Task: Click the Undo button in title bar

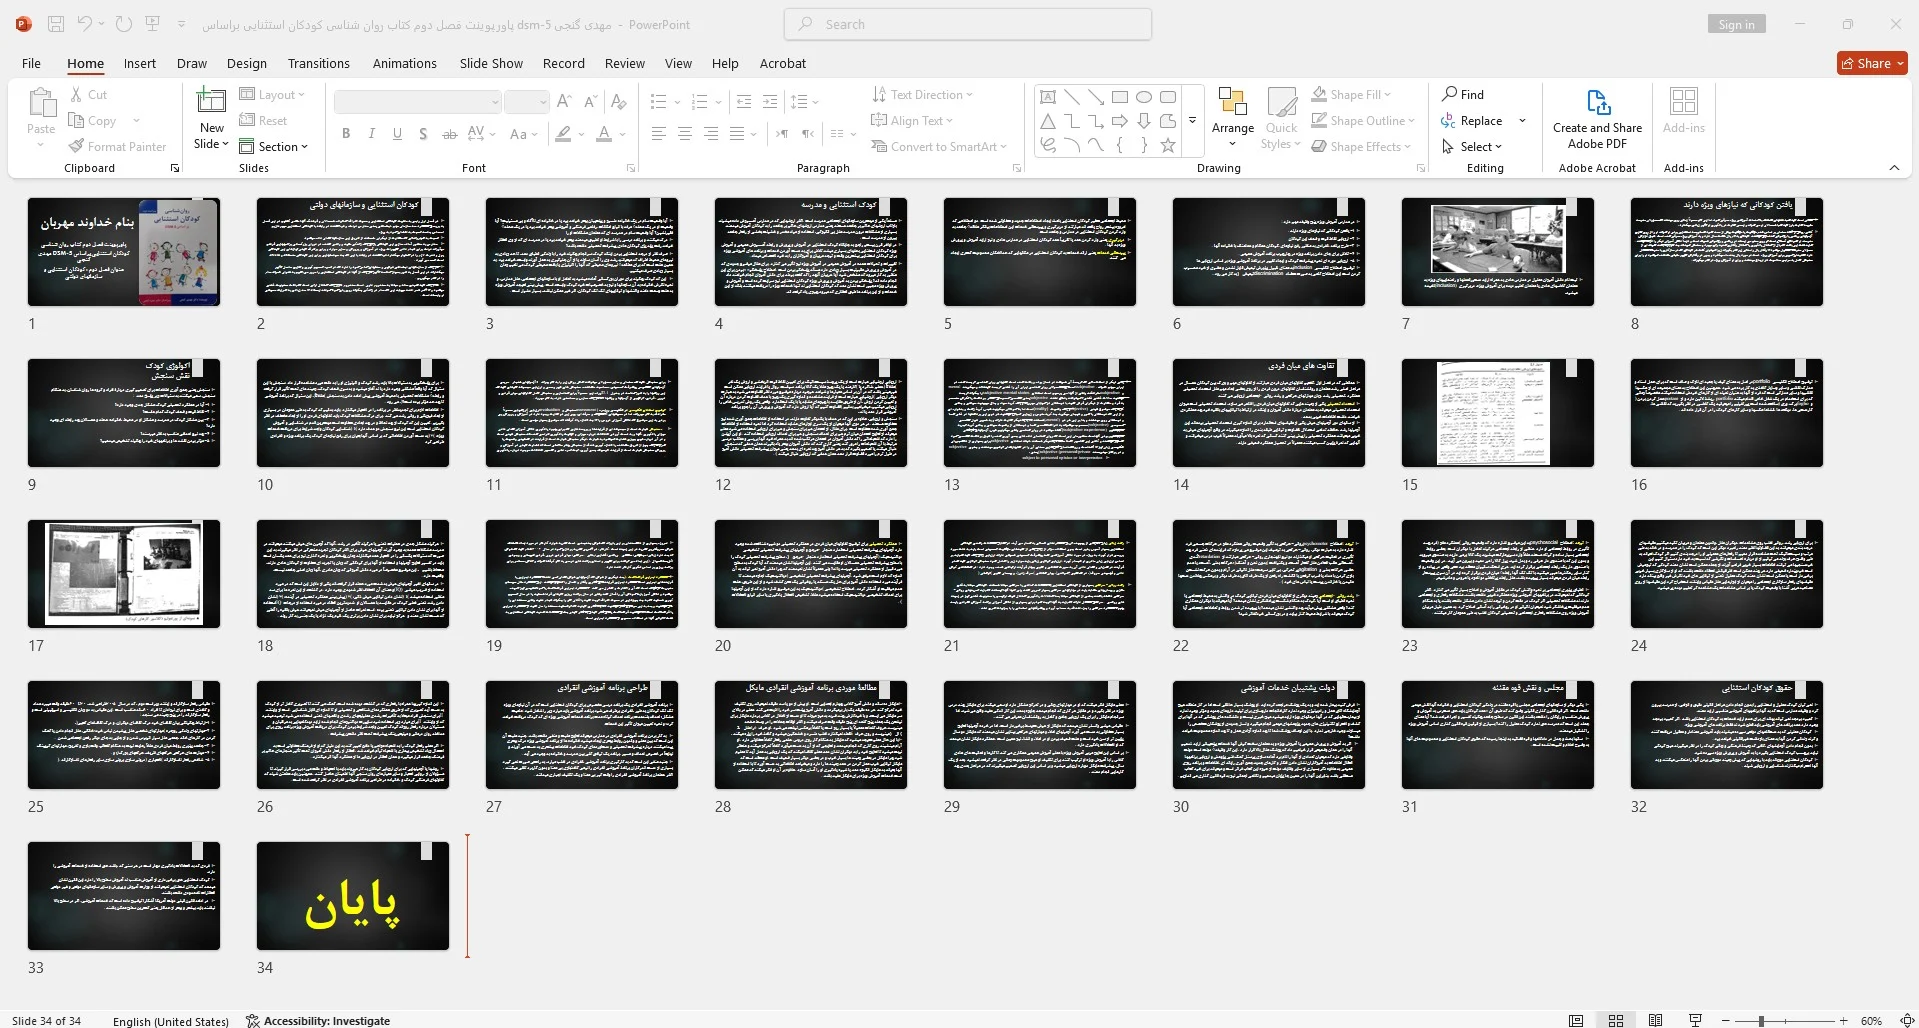Action: point(85,24)
